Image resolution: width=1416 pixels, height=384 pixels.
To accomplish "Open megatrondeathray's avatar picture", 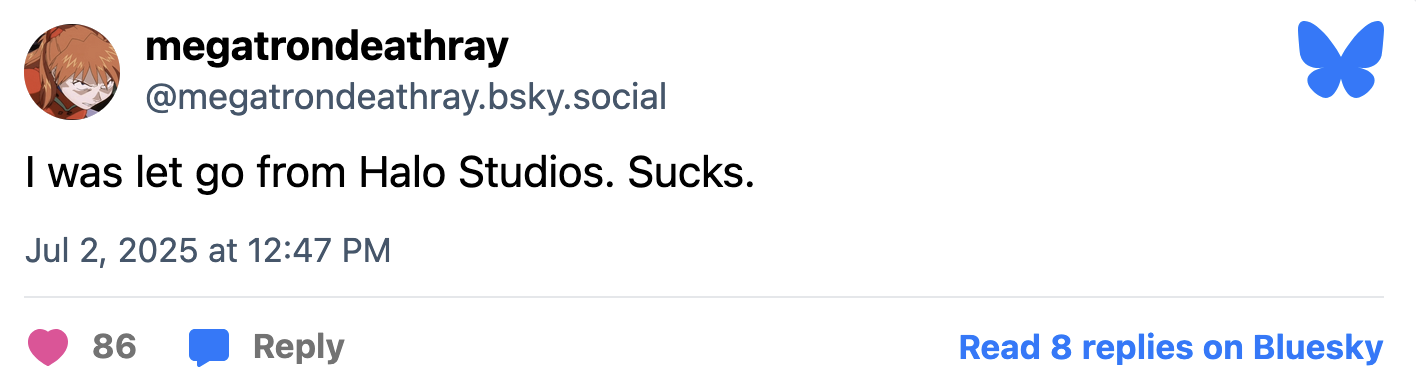I will point(72,72).
